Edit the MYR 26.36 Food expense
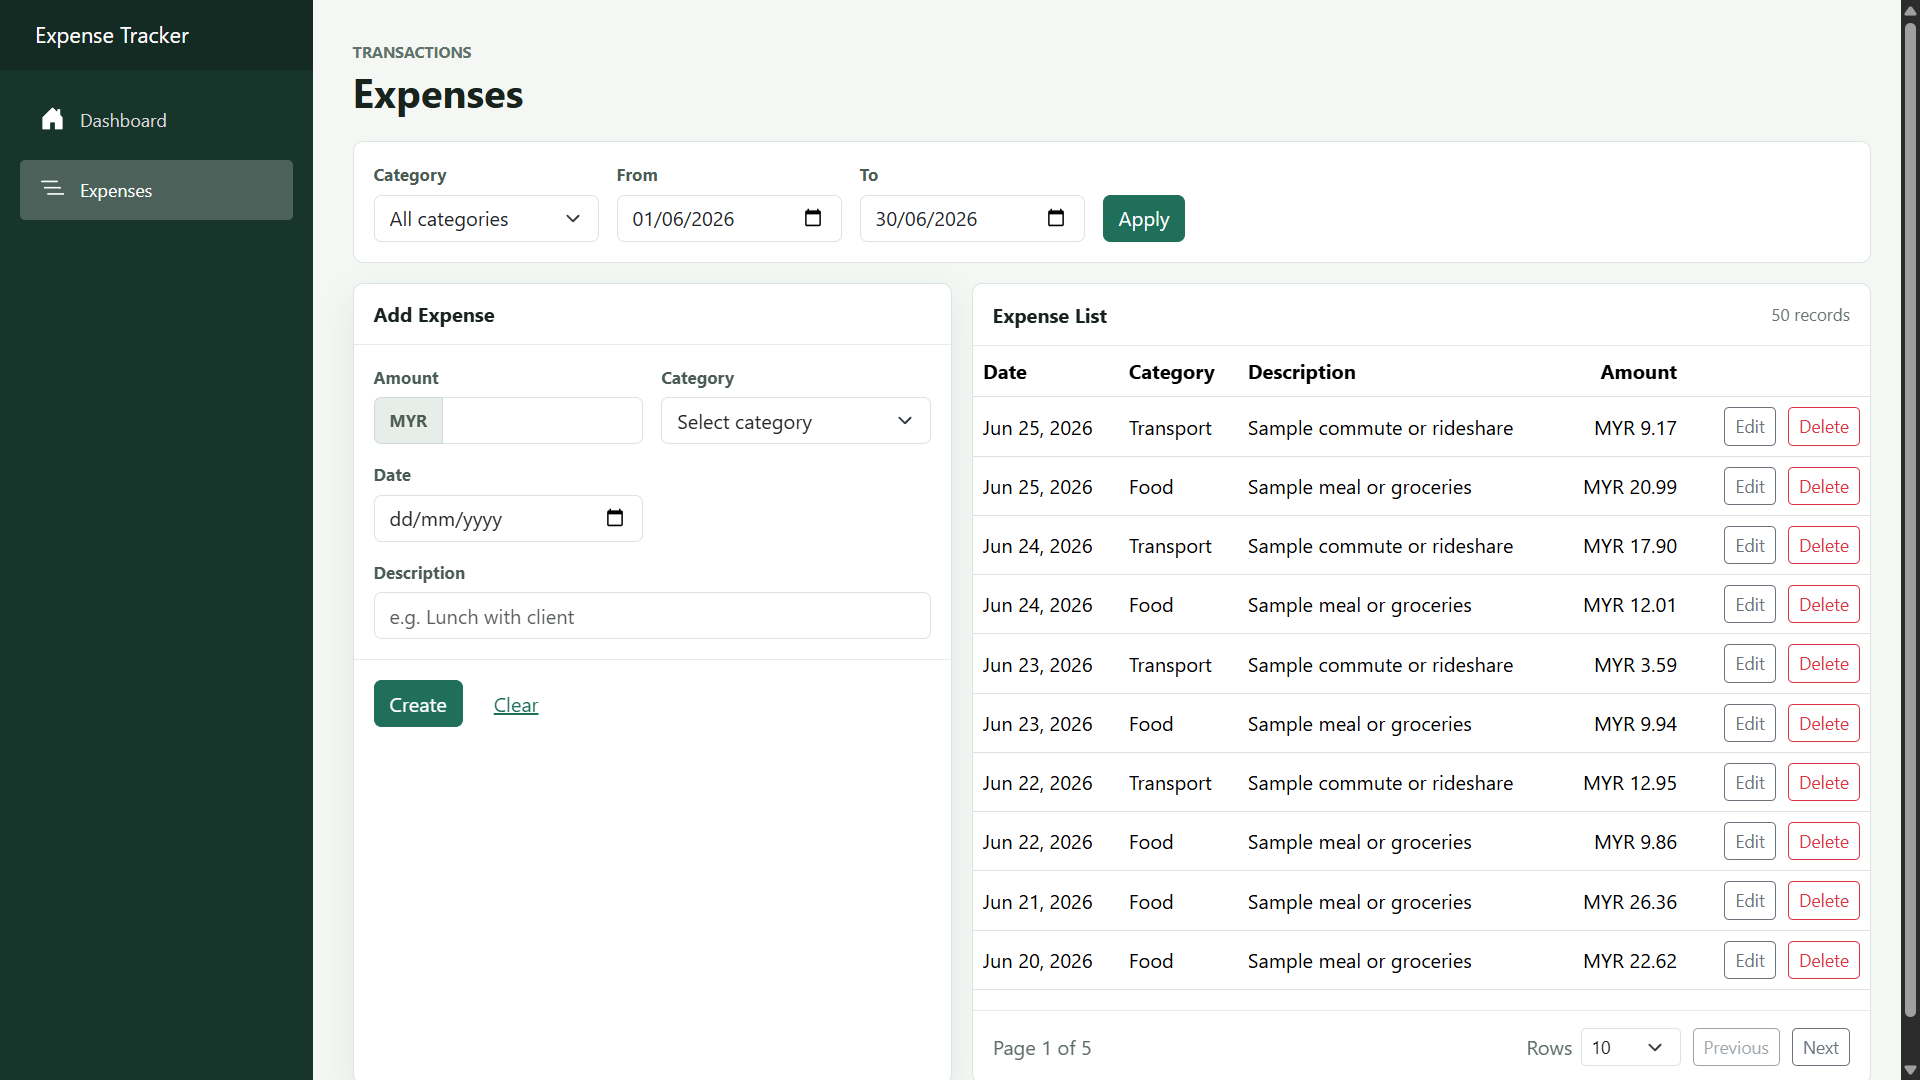This screenshot has width=1920, height=1080. [1750, 901]
